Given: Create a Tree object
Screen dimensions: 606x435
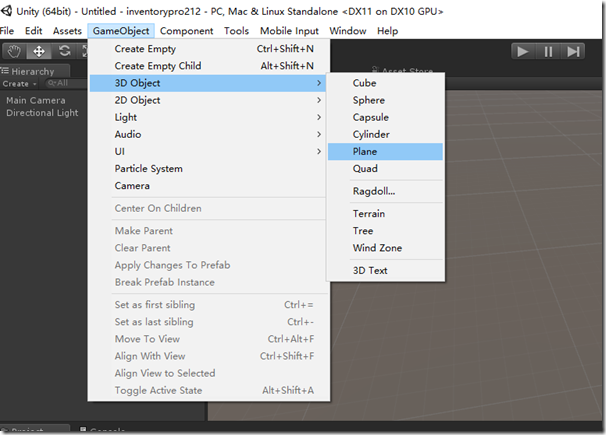Looking at the screenshot, I should pos(385,231).
